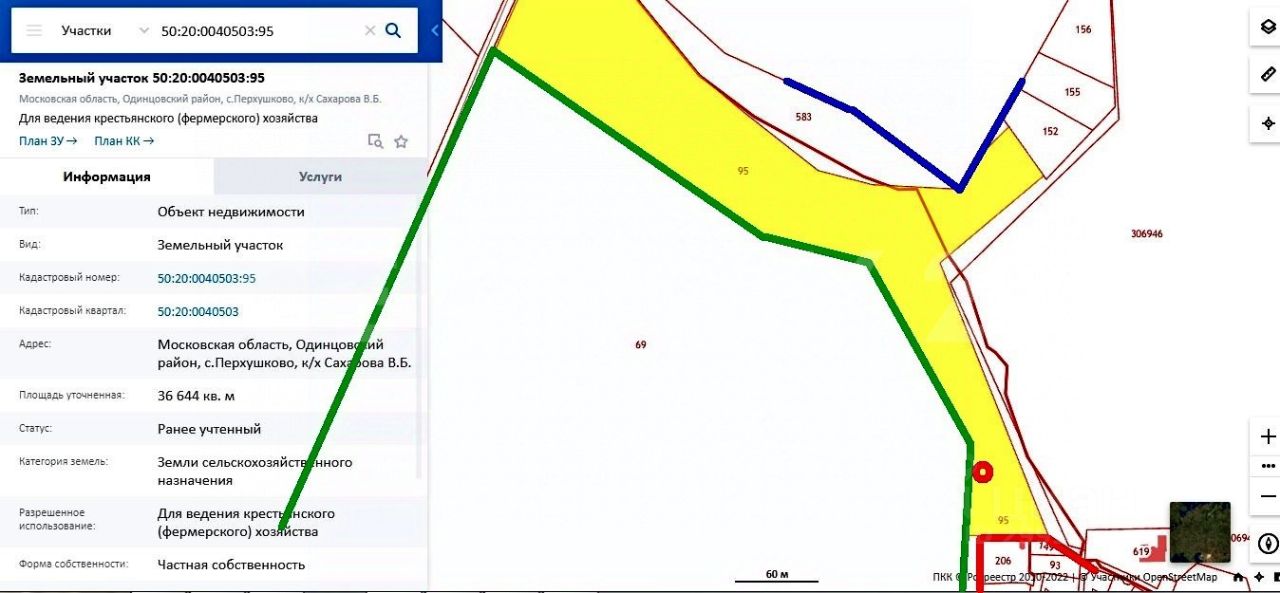1280x593 pixels.
Task: Click the magnifier search button
Action: click(393, 31)
